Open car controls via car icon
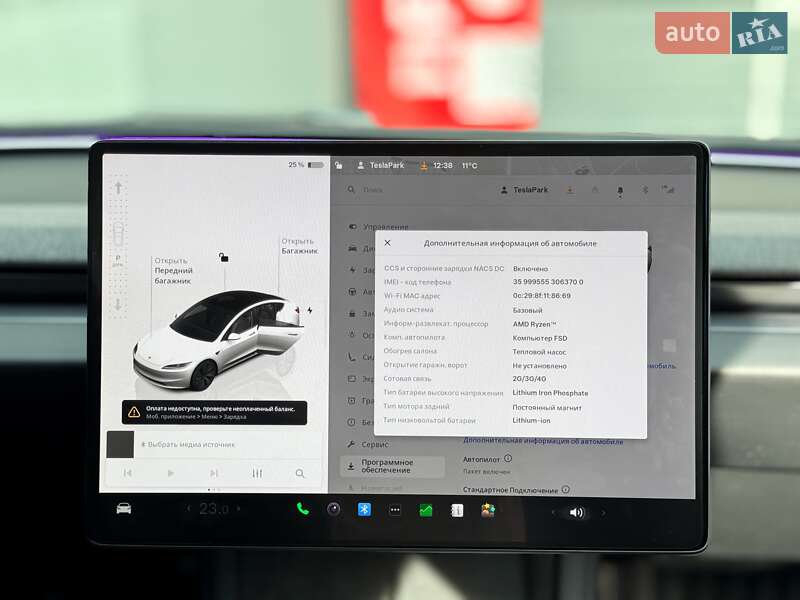 click(123, 508)
